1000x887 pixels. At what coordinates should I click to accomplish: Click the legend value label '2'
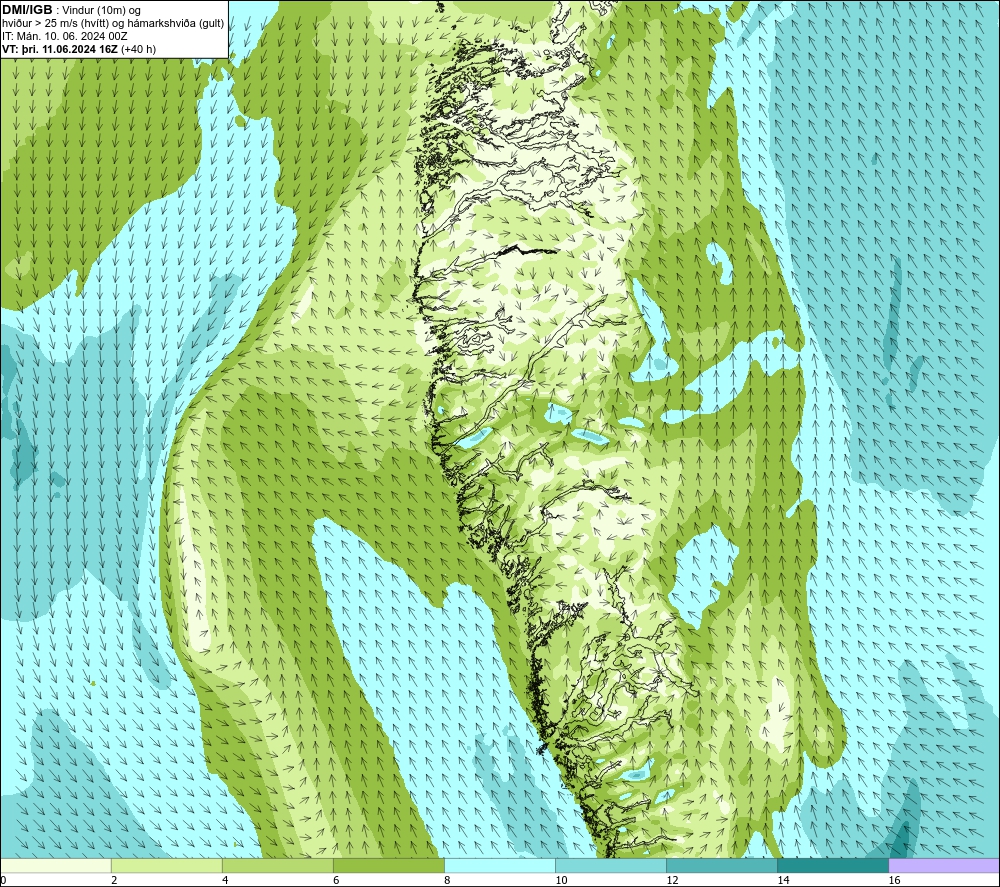pyautogui.click(x=114, y=880)
